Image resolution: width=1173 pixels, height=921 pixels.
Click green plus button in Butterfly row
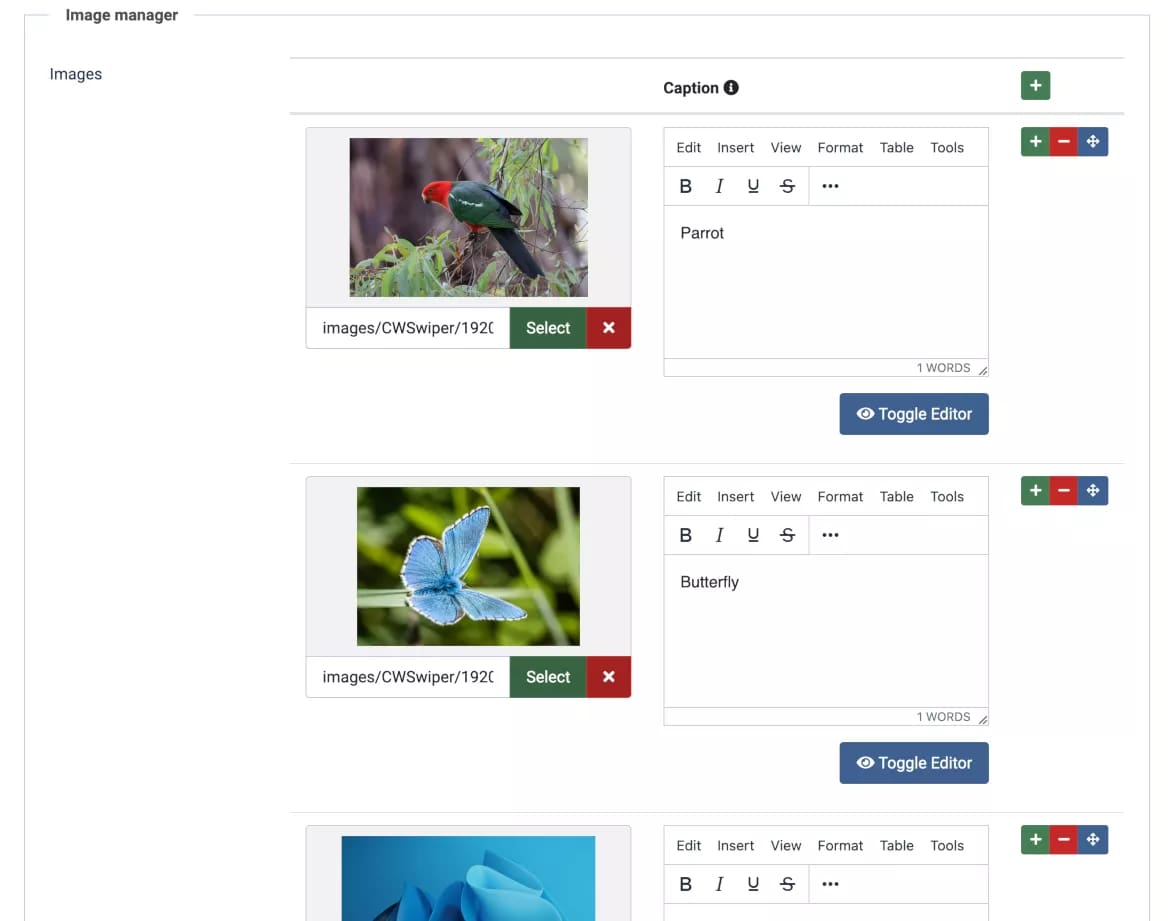[1035, 491]
